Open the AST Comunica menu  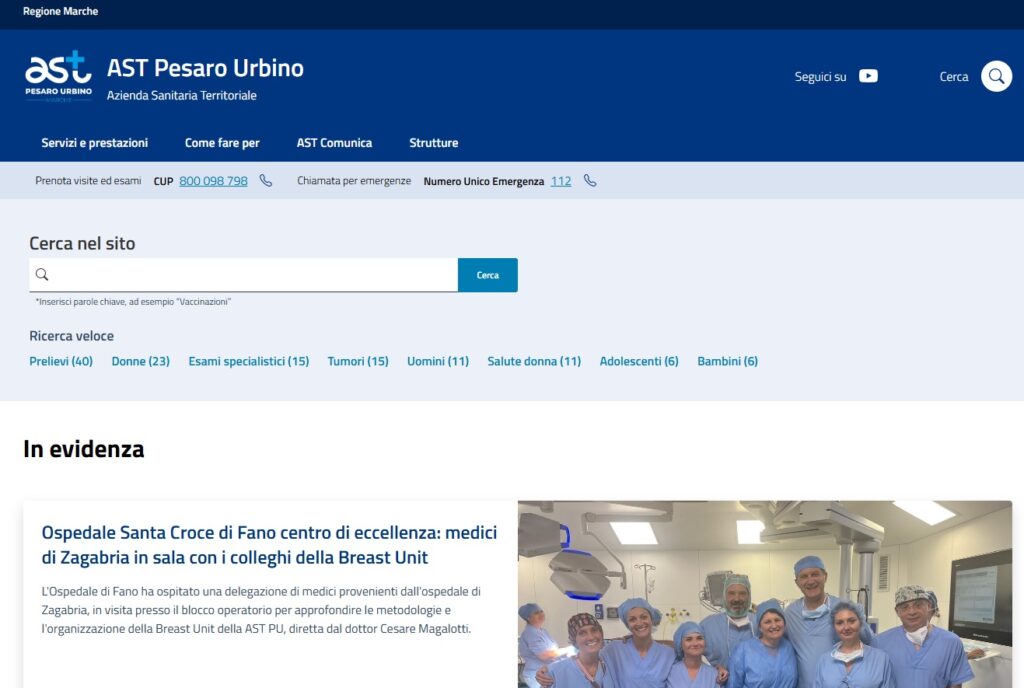(334, 143)
